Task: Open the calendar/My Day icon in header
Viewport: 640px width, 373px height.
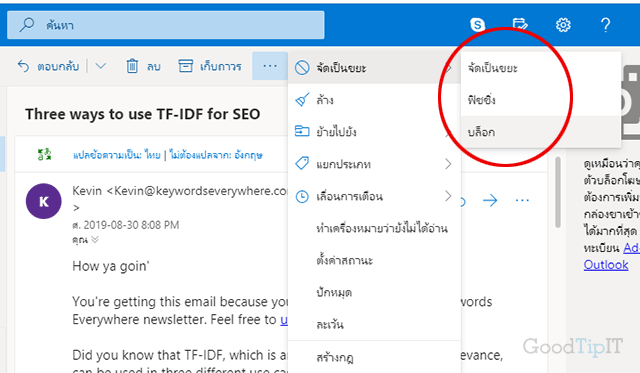Action: (520, 25)
